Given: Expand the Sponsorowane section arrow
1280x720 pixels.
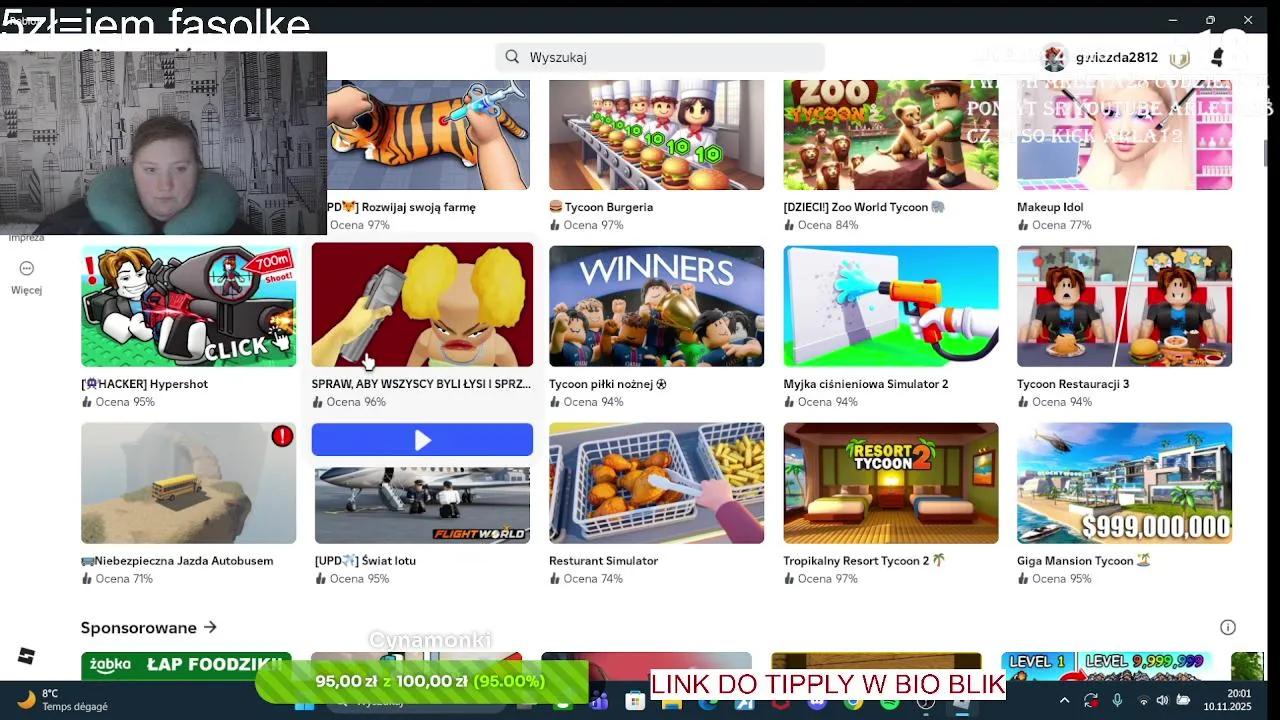Looking at the screenshot, I should [x=209, y=627].
